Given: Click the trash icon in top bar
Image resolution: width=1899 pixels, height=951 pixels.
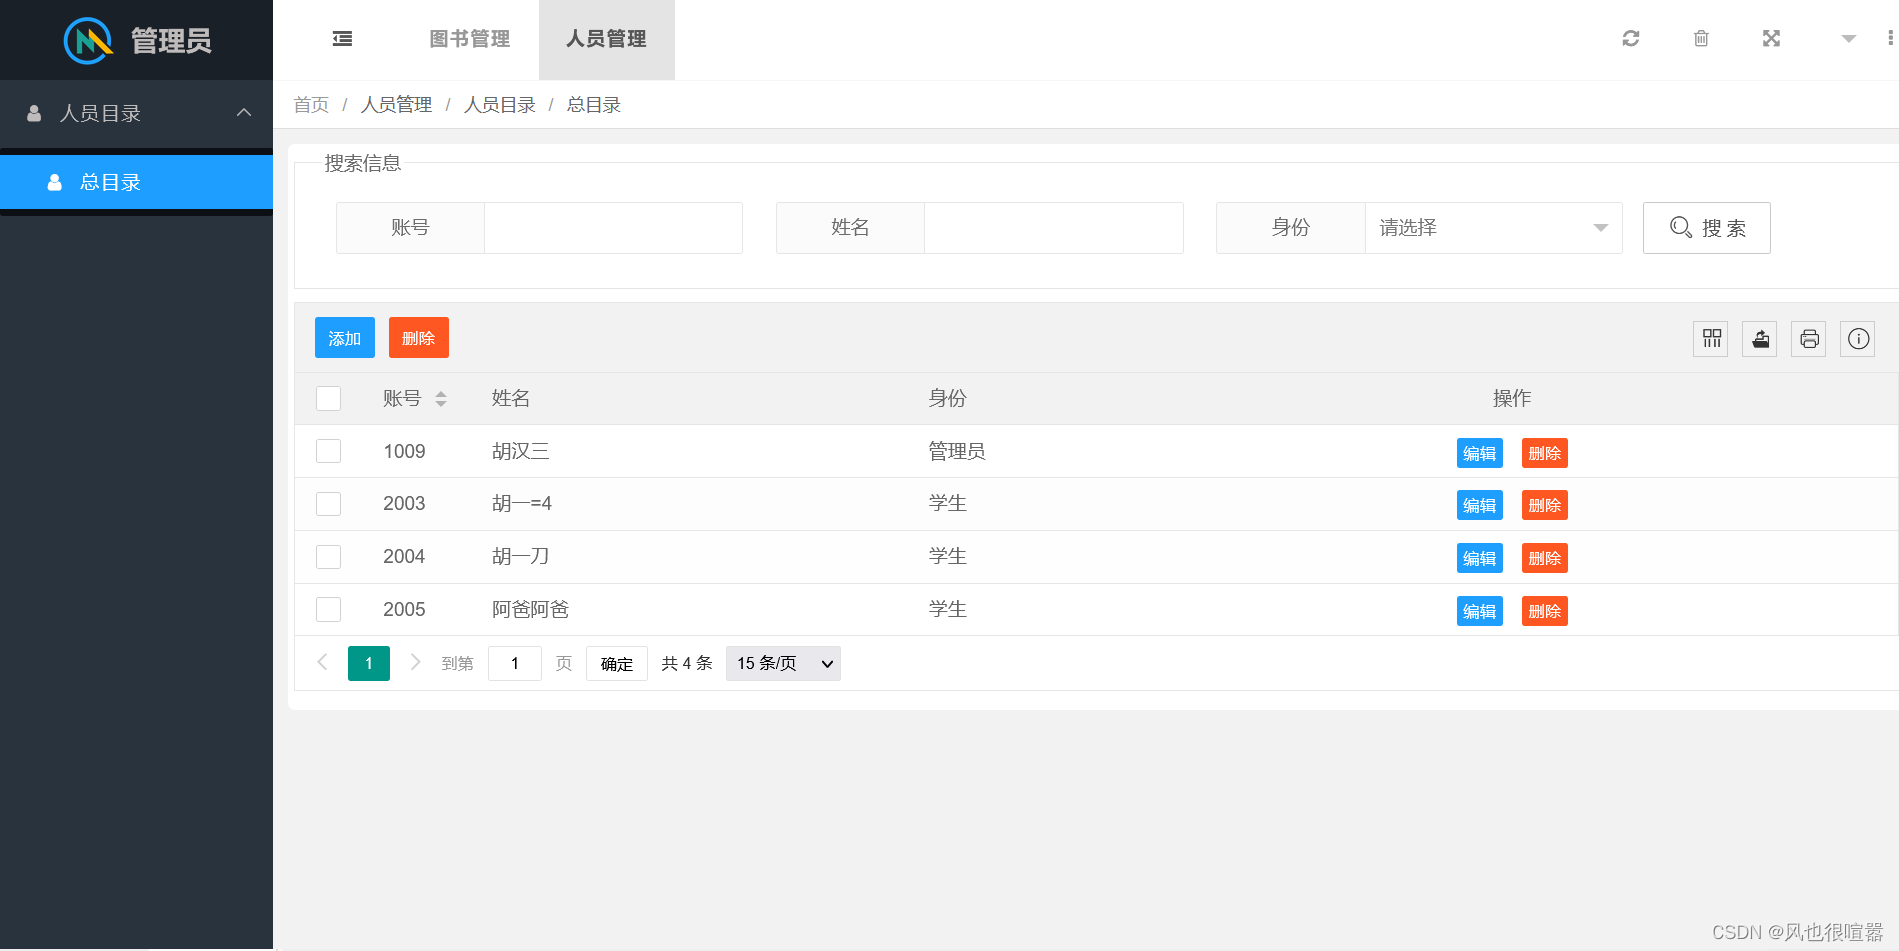Looking at the screenshot, I should [1701, 38].
